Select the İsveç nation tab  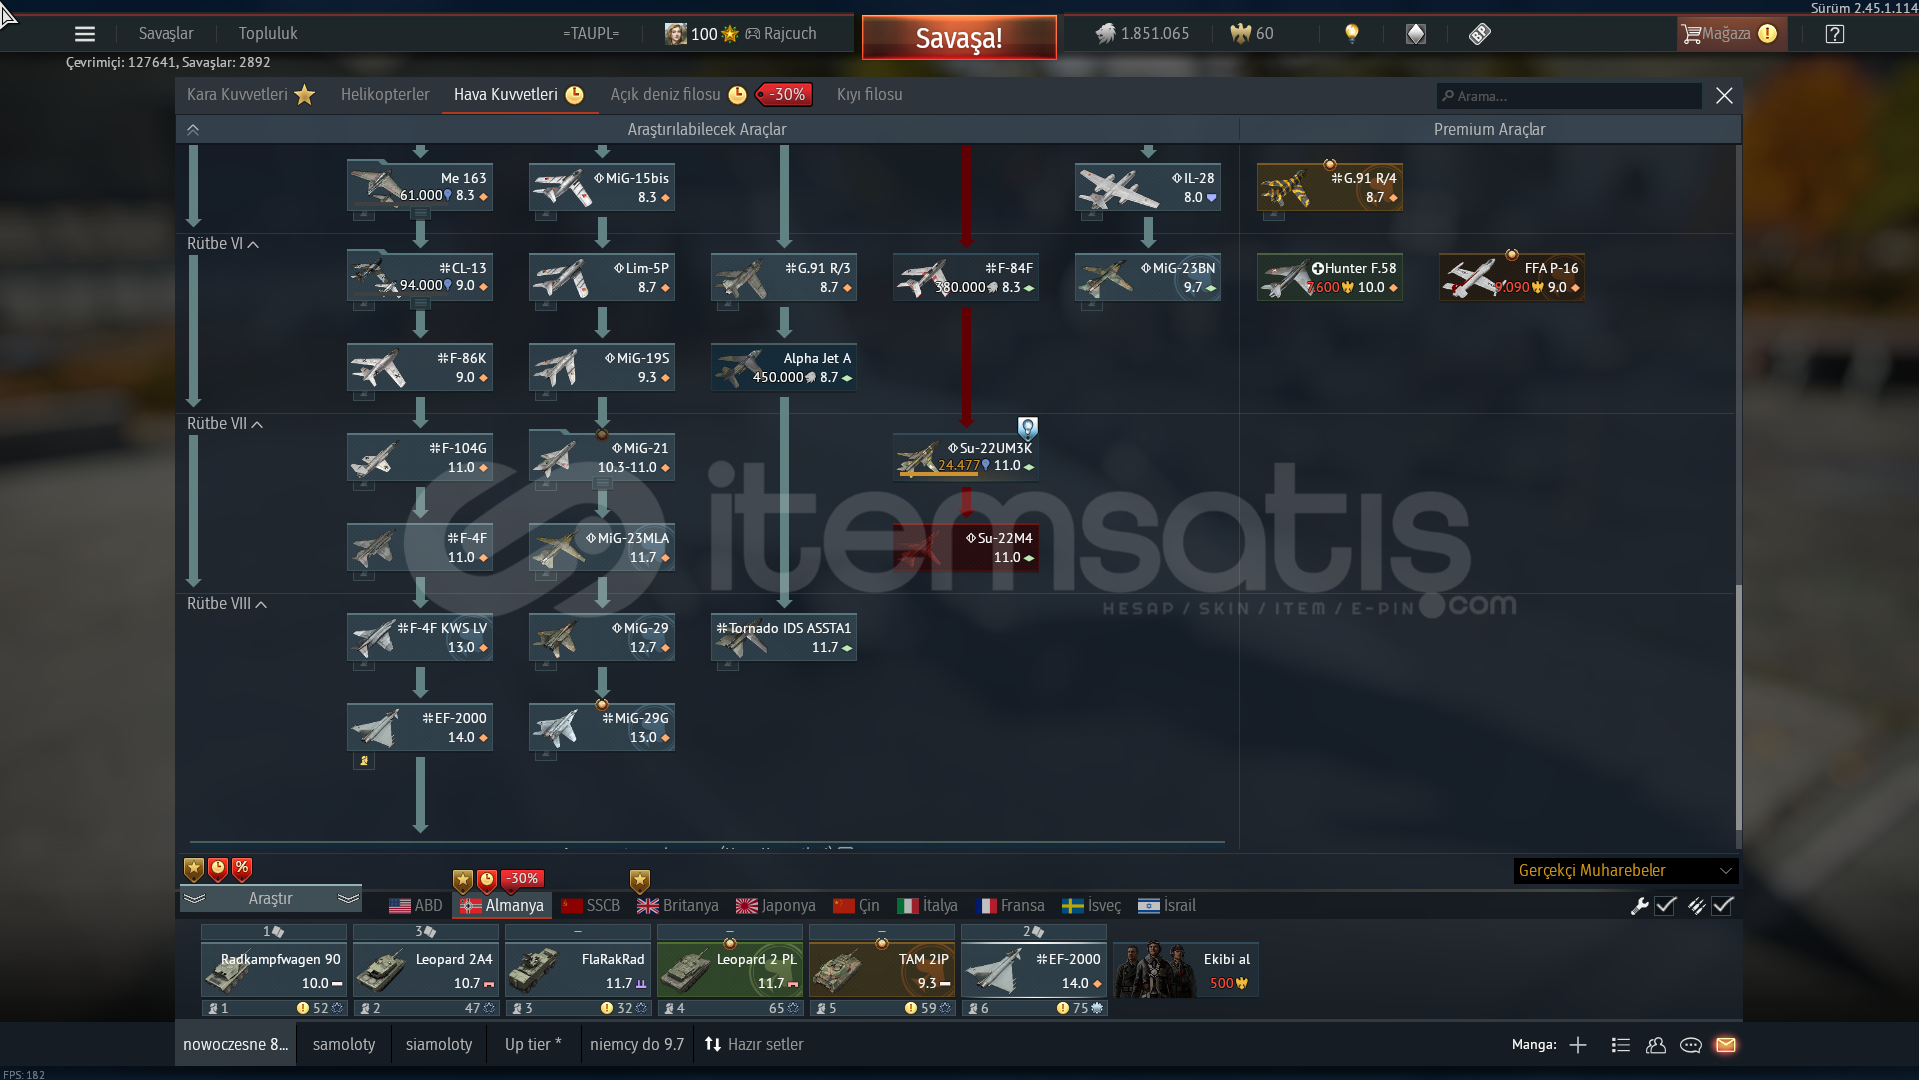click(1092, 906)
